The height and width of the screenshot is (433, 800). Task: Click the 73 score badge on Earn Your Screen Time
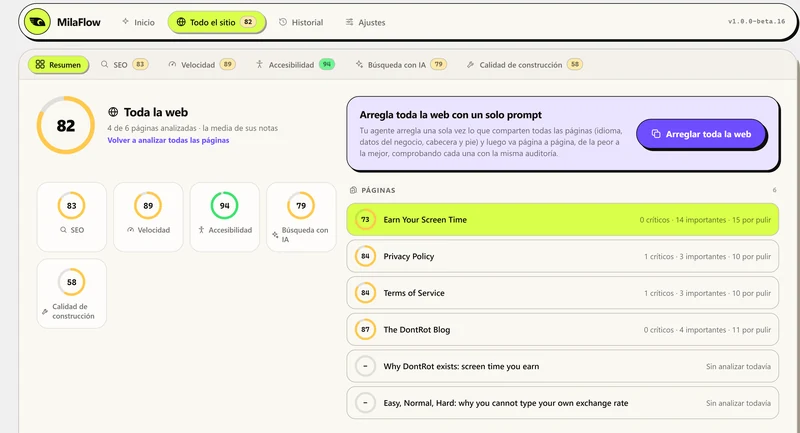click(x=365, y=219)
